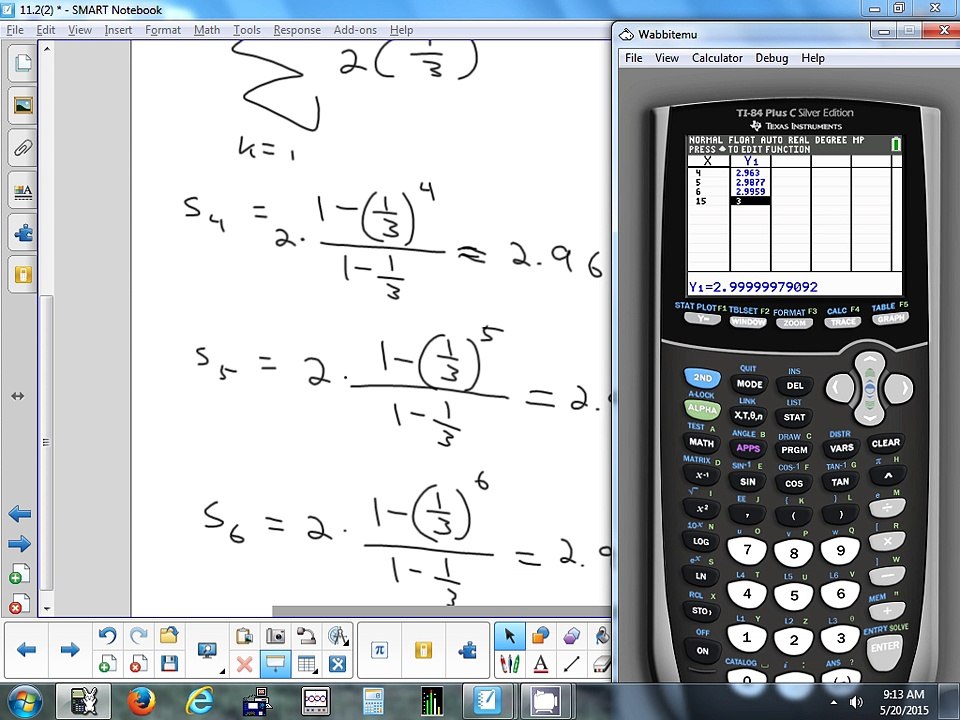The width and height of the screenshot is (960, 720).
Task: Open the Add-ons puzzle piece tab in sidebar
Action: pos(23,233)
